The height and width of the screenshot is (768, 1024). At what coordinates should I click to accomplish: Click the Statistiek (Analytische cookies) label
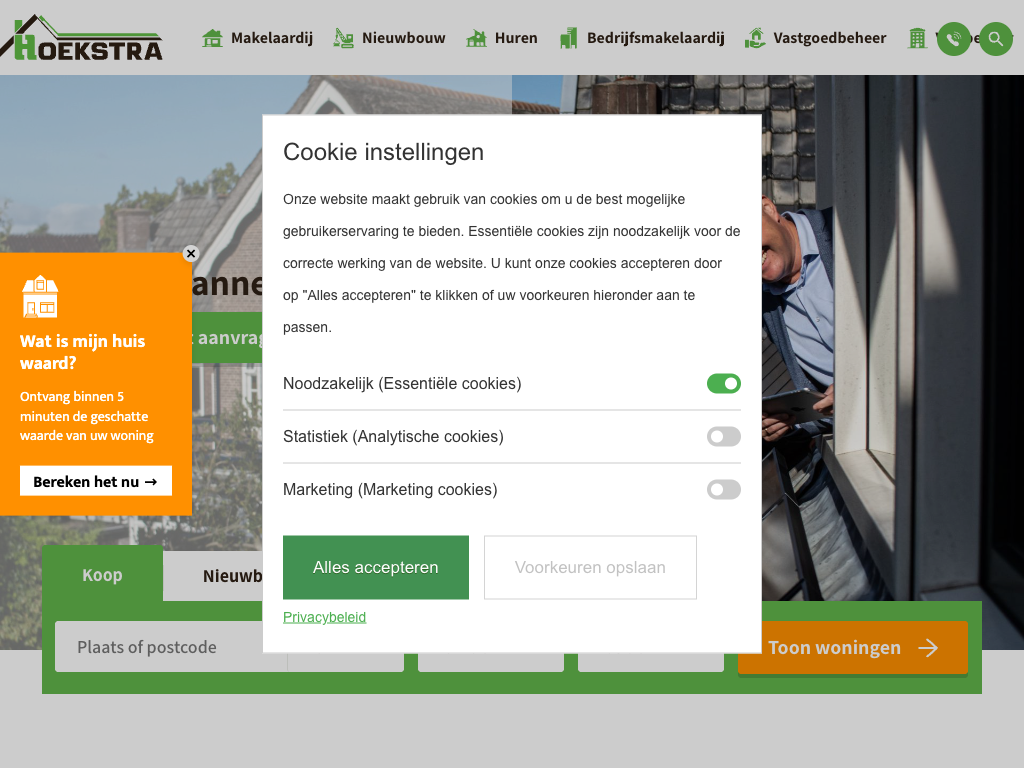(x=393, y=436)
